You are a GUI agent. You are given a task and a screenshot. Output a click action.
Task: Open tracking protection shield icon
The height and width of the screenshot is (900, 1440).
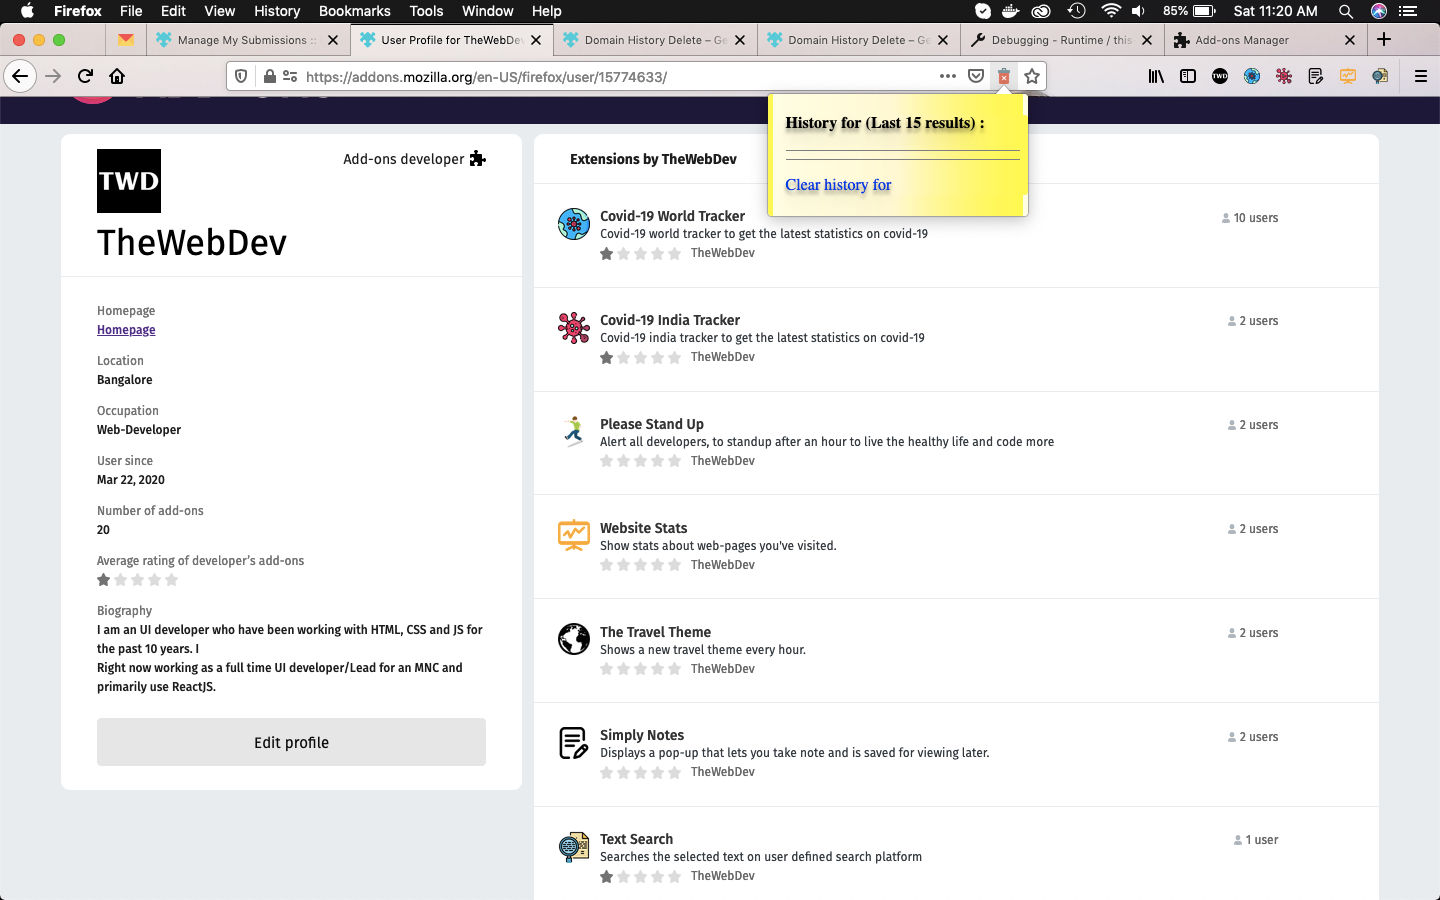click(241, 76)
